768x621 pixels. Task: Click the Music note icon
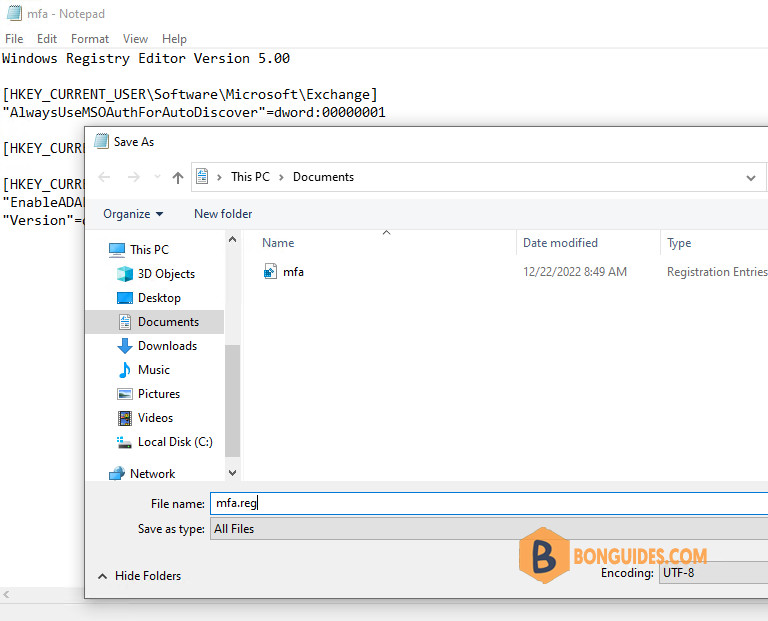click(125, 370)
